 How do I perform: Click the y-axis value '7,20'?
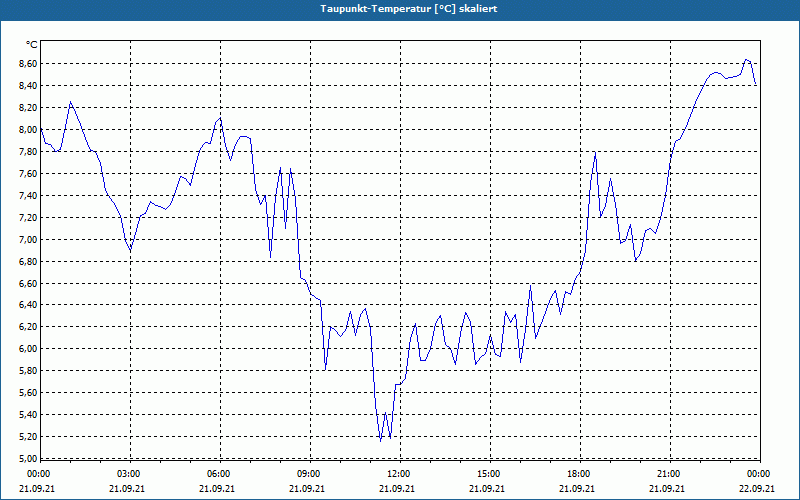[28, 217]
